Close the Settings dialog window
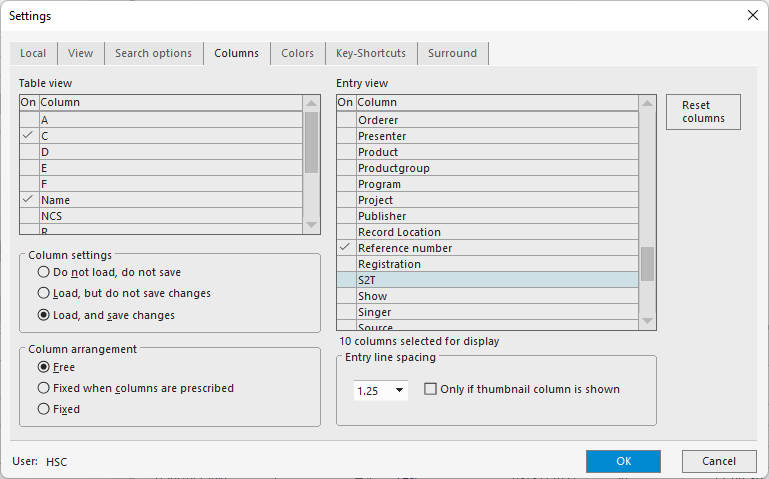Viewport: 769px width, 479px height. point(752,15)
